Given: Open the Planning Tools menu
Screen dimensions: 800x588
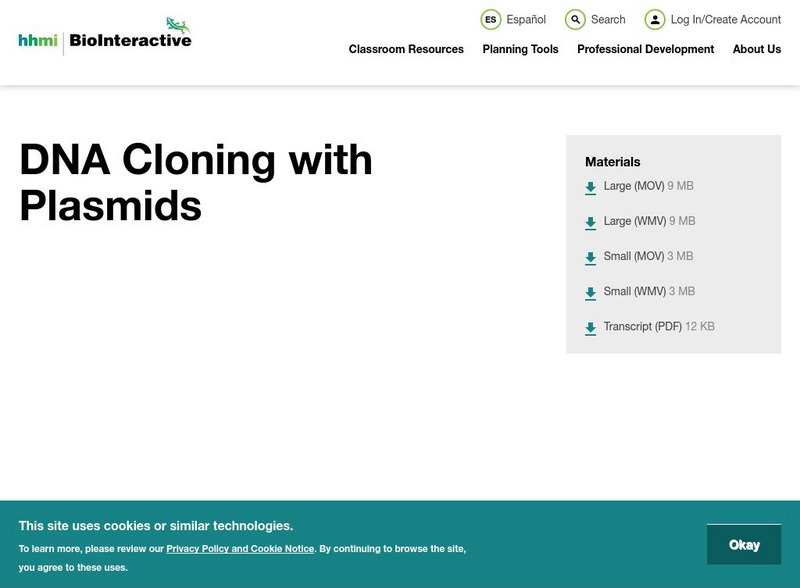Looking at the screenshot, I should tap(519, 49).
